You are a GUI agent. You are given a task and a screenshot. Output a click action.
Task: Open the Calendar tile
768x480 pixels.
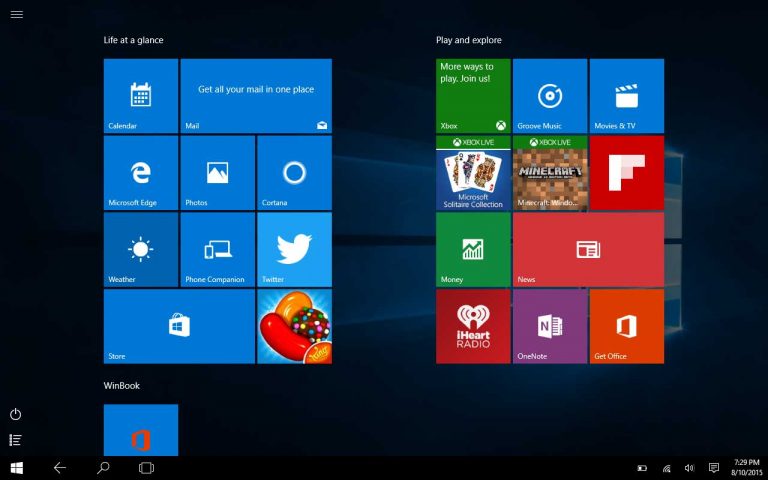pyautogui.click(x=141, y=96)
